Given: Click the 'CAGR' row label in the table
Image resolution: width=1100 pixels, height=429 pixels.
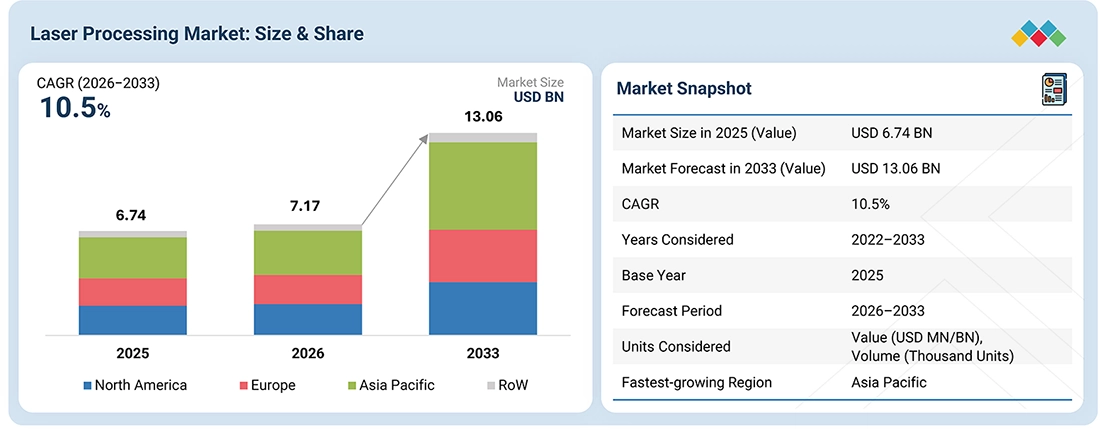Looking at the screenshot, I should [641, 204].
